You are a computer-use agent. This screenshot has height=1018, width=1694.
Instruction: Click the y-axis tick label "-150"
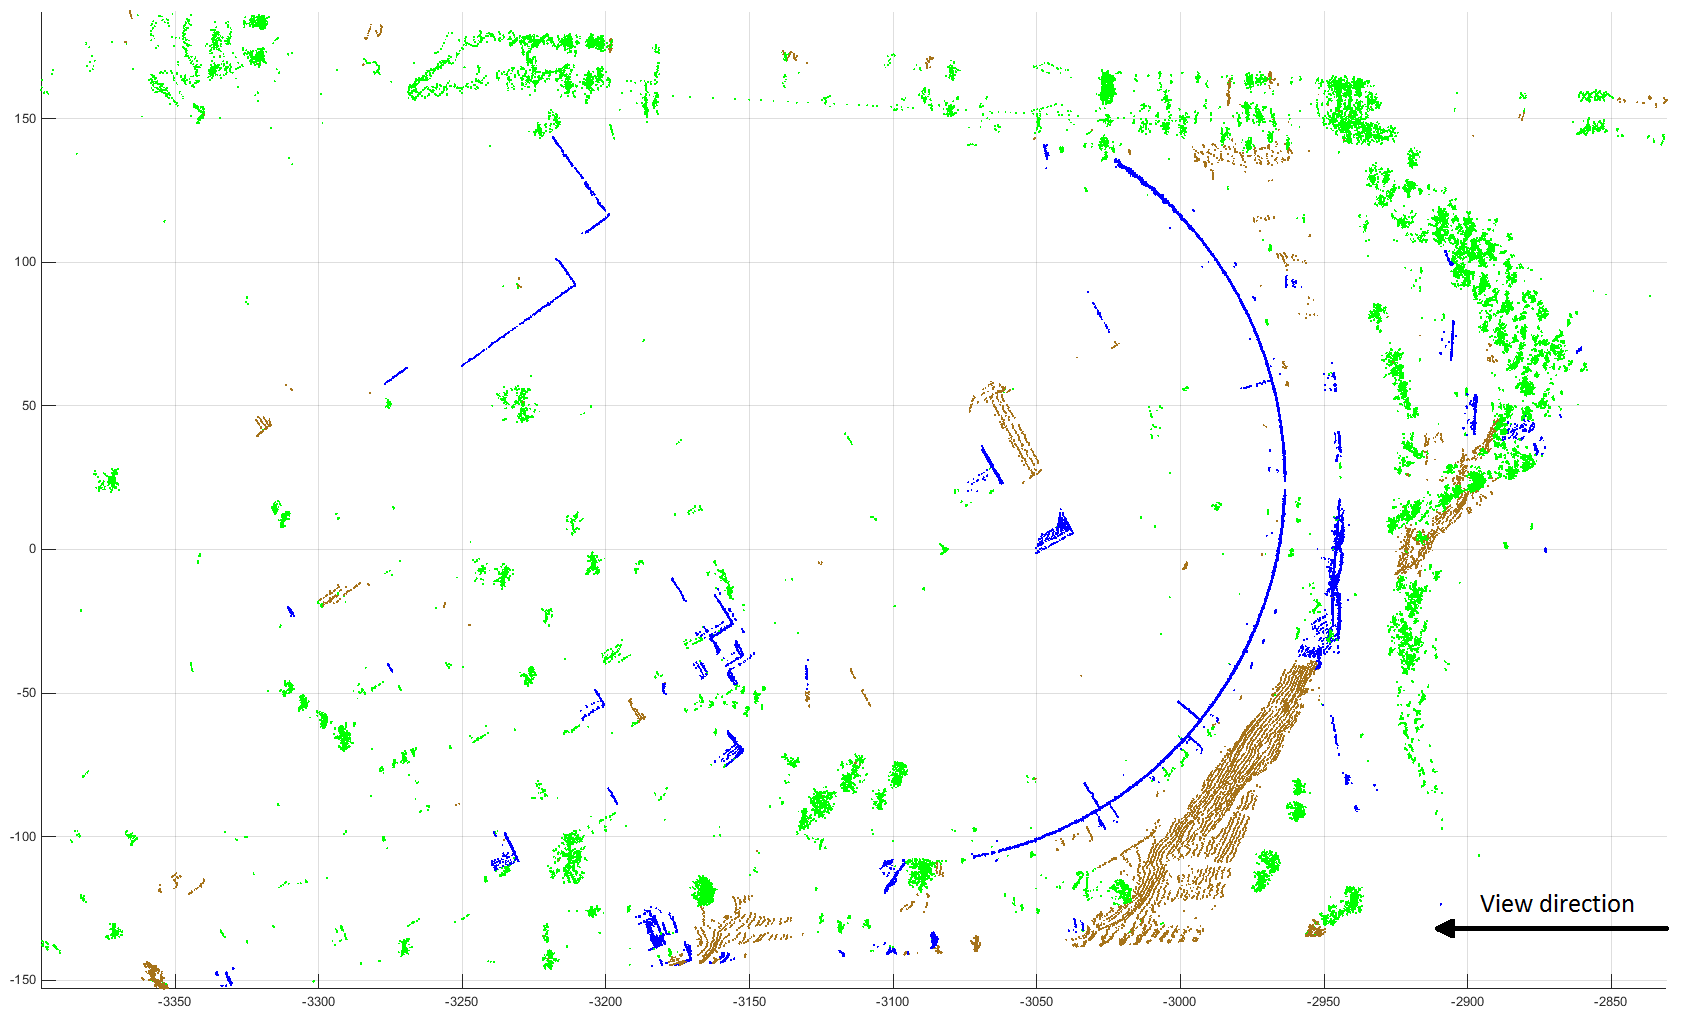[x=23, y=980]
